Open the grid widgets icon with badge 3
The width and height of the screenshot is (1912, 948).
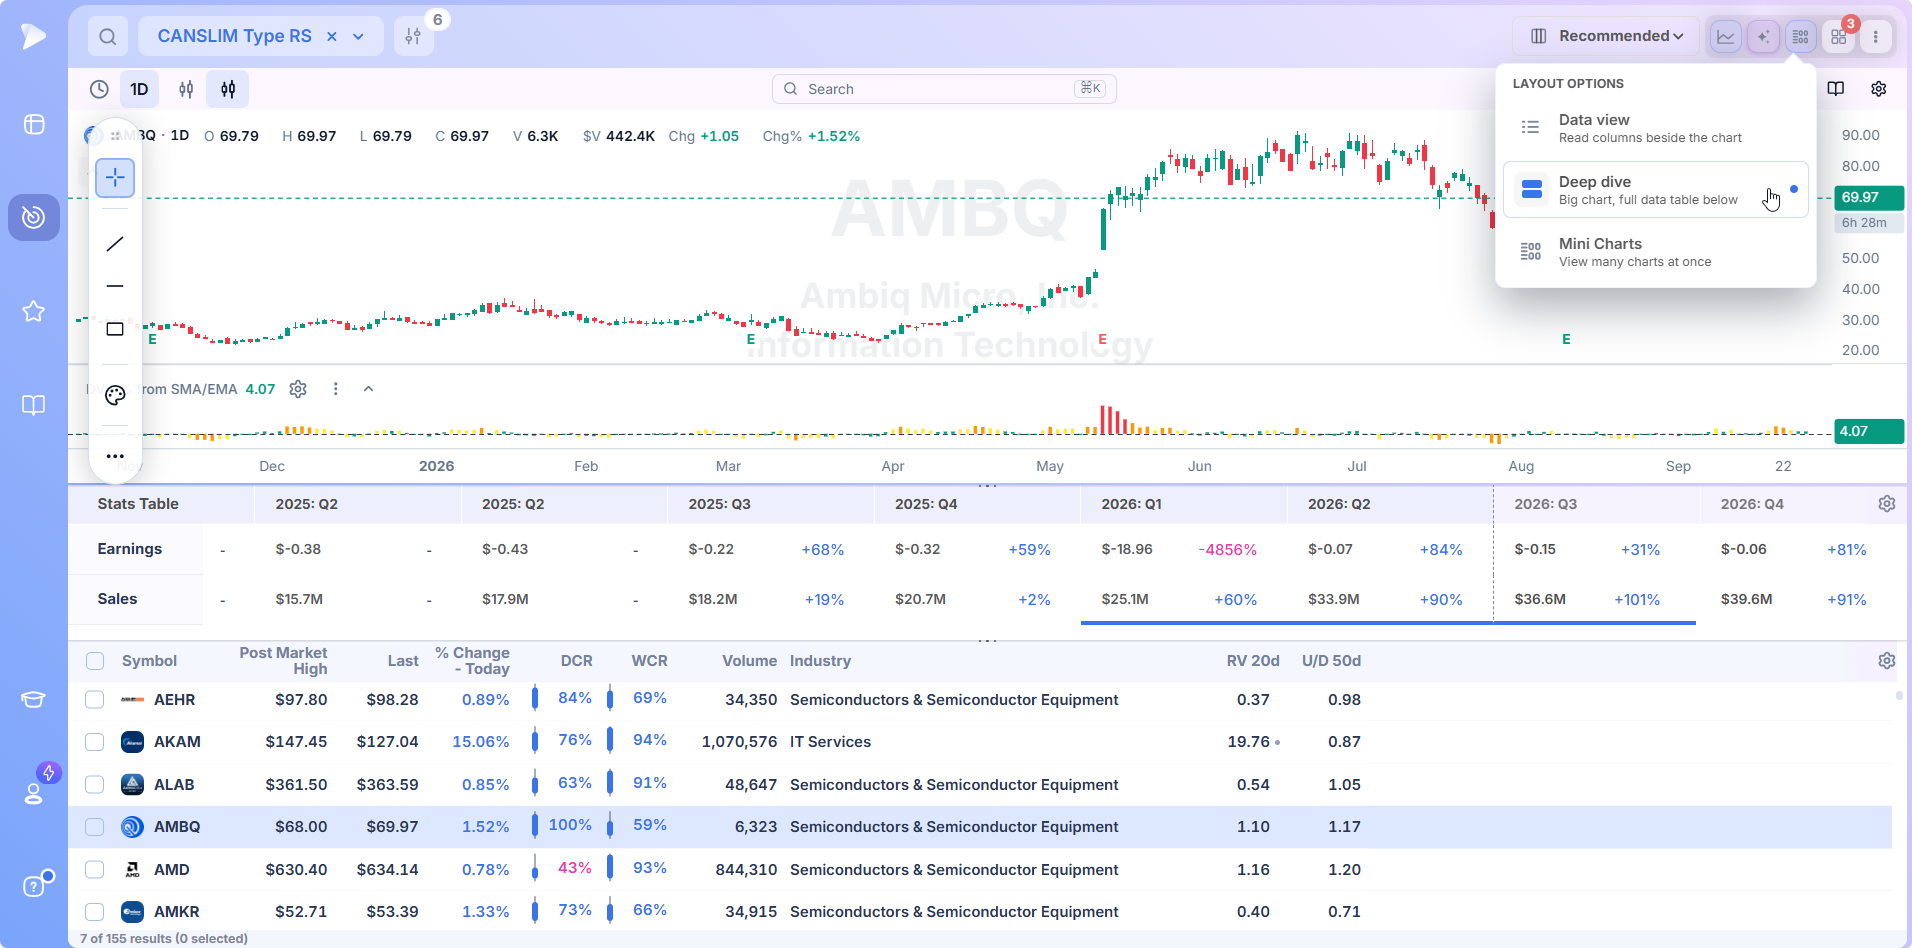click(x=1838, y=37)
